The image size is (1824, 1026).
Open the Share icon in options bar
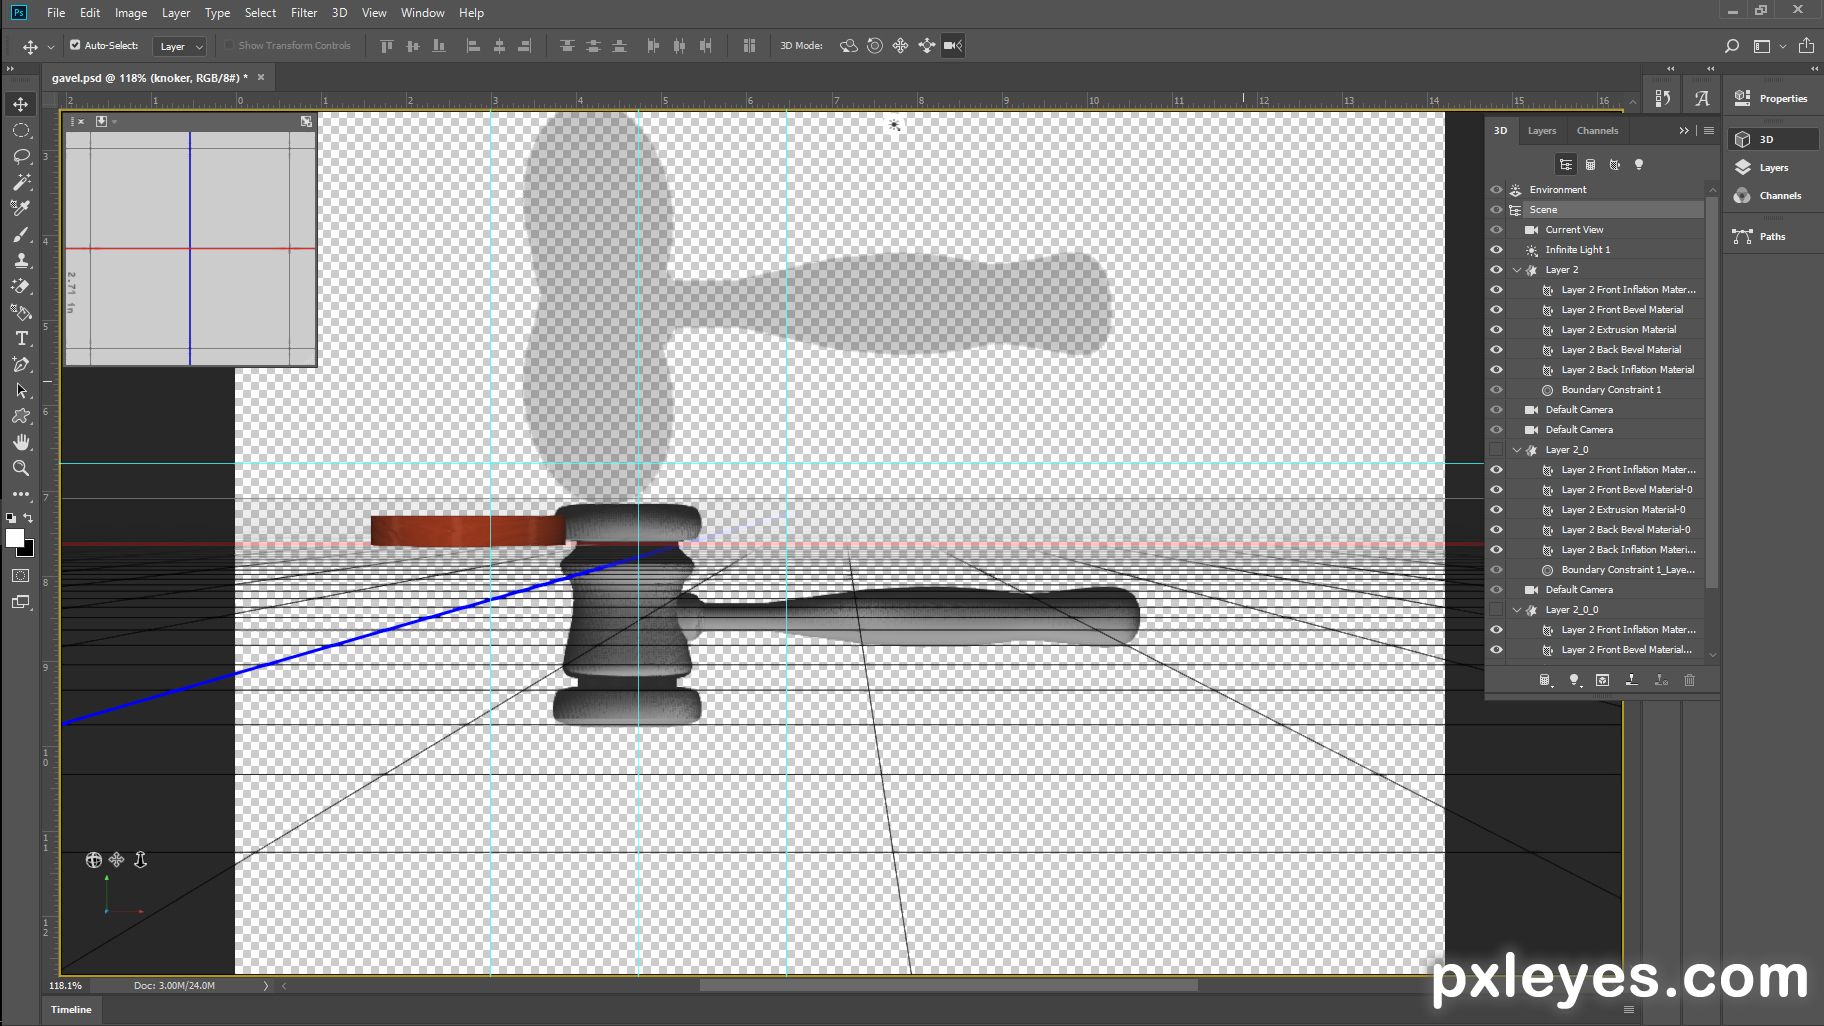1806,46
